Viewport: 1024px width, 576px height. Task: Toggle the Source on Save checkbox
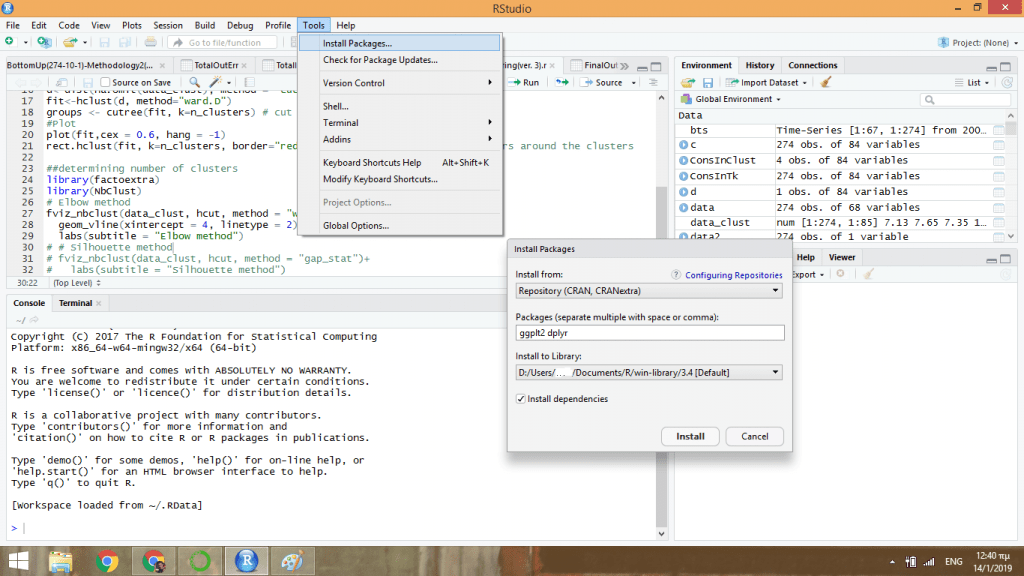(106, 82)
